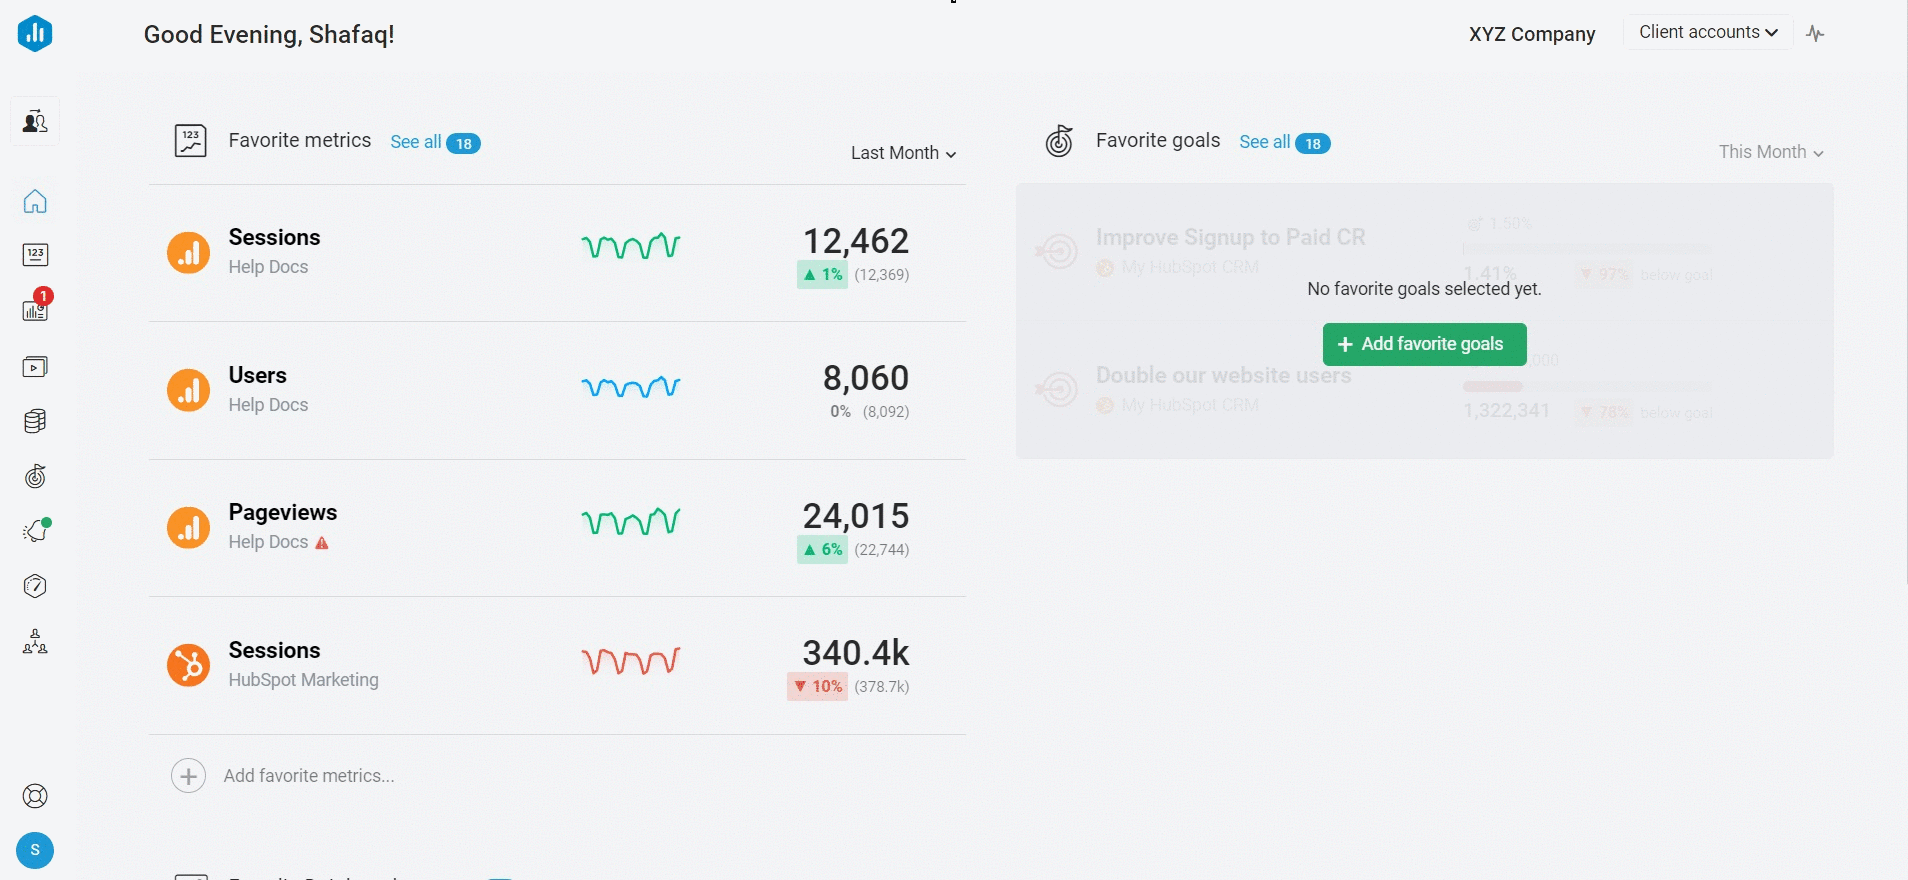This screenshot has width=1908, height=880.
Task: Click the help lifebuoy icon in sidebar
Action: pyautogui.click(x=35, y=796)
